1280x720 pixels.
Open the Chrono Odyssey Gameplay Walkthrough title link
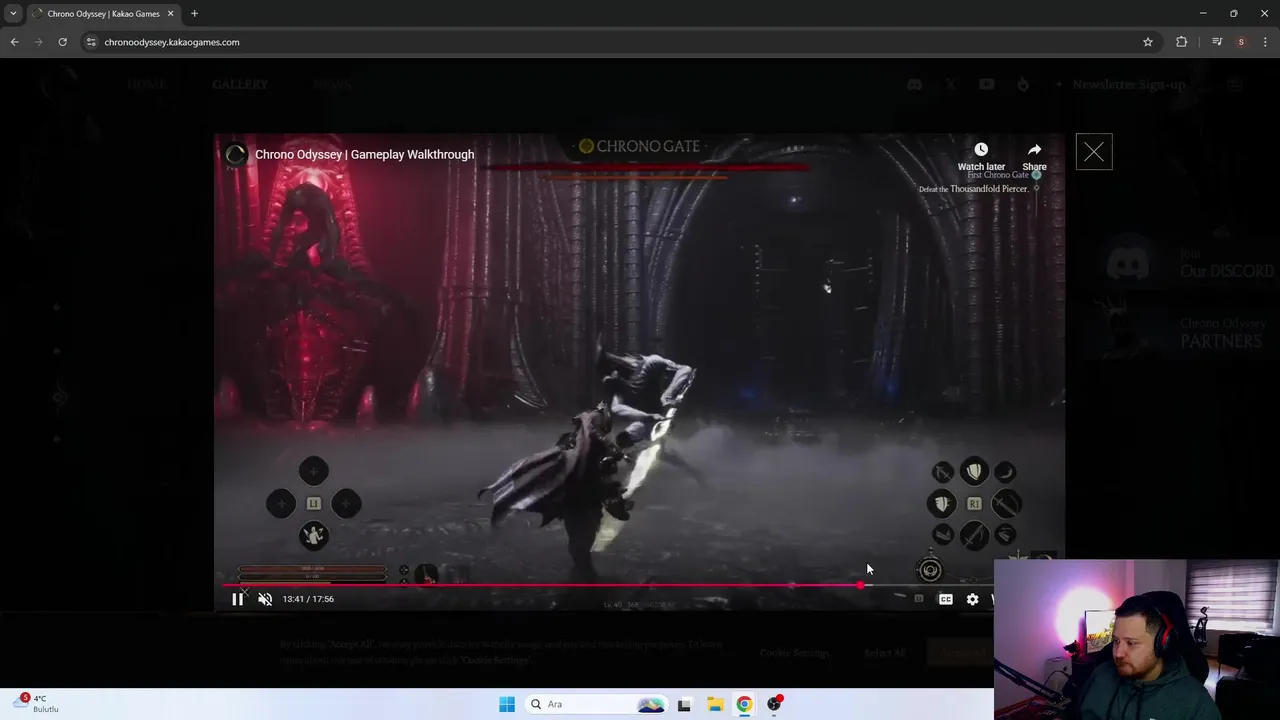364,154
